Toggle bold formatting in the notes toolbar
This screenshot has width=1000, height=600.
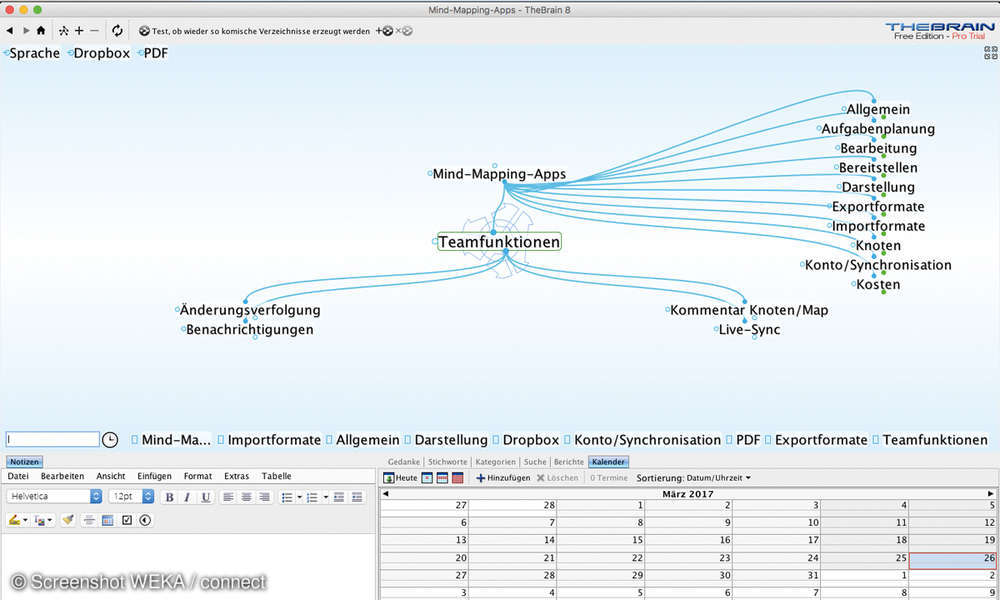(169, 496)
